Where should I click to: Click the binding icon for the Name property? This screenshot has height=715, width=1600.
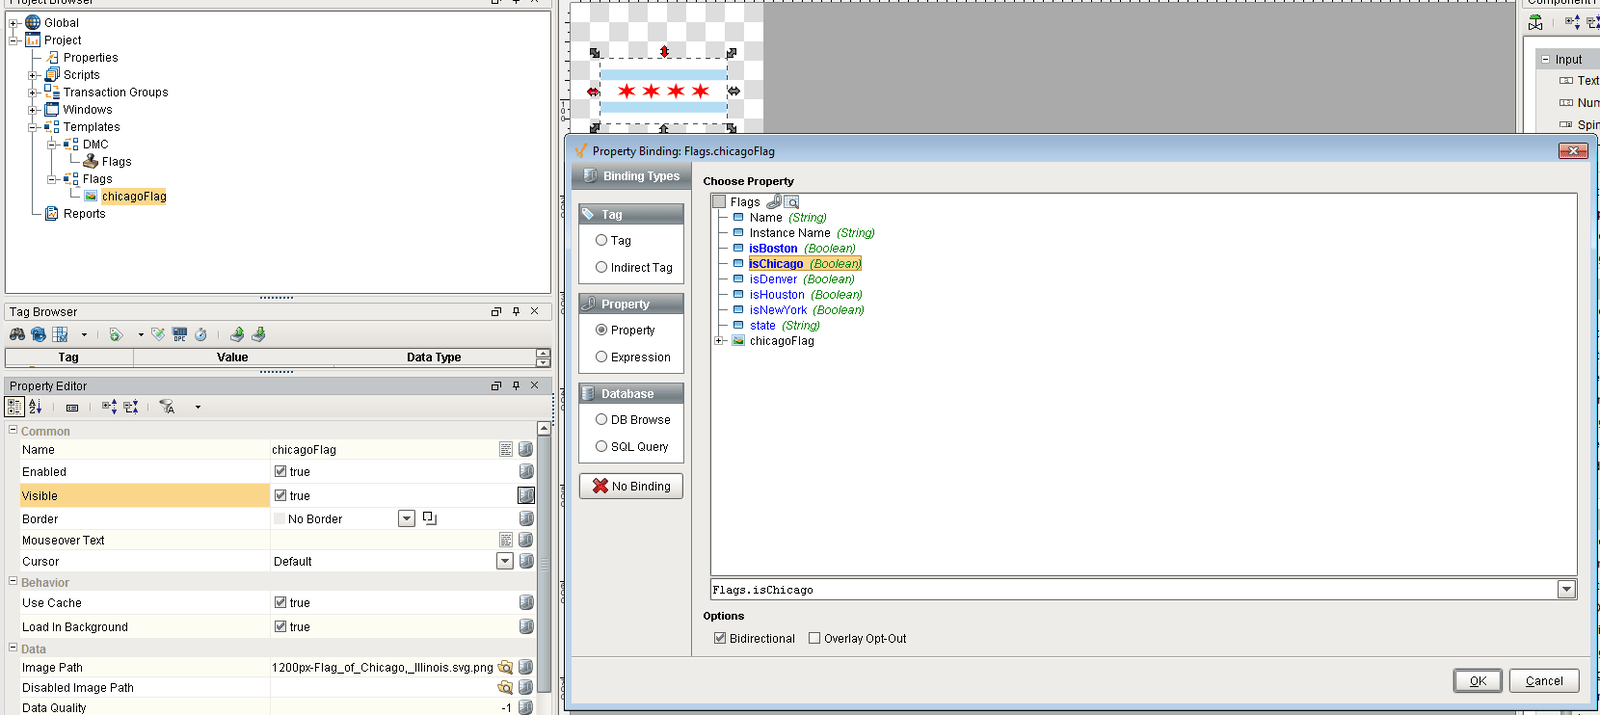[x=526, y=449]
